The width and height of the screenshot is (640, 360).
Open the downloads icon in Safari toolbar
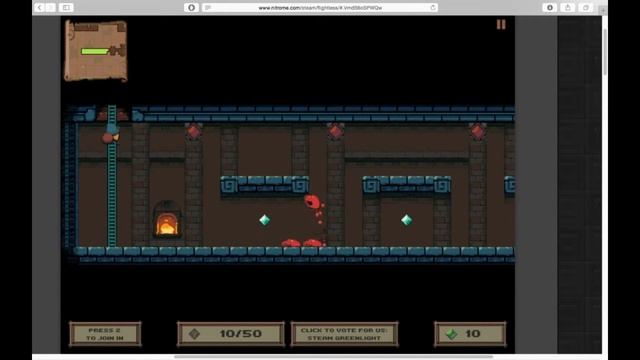pos(550,7)
